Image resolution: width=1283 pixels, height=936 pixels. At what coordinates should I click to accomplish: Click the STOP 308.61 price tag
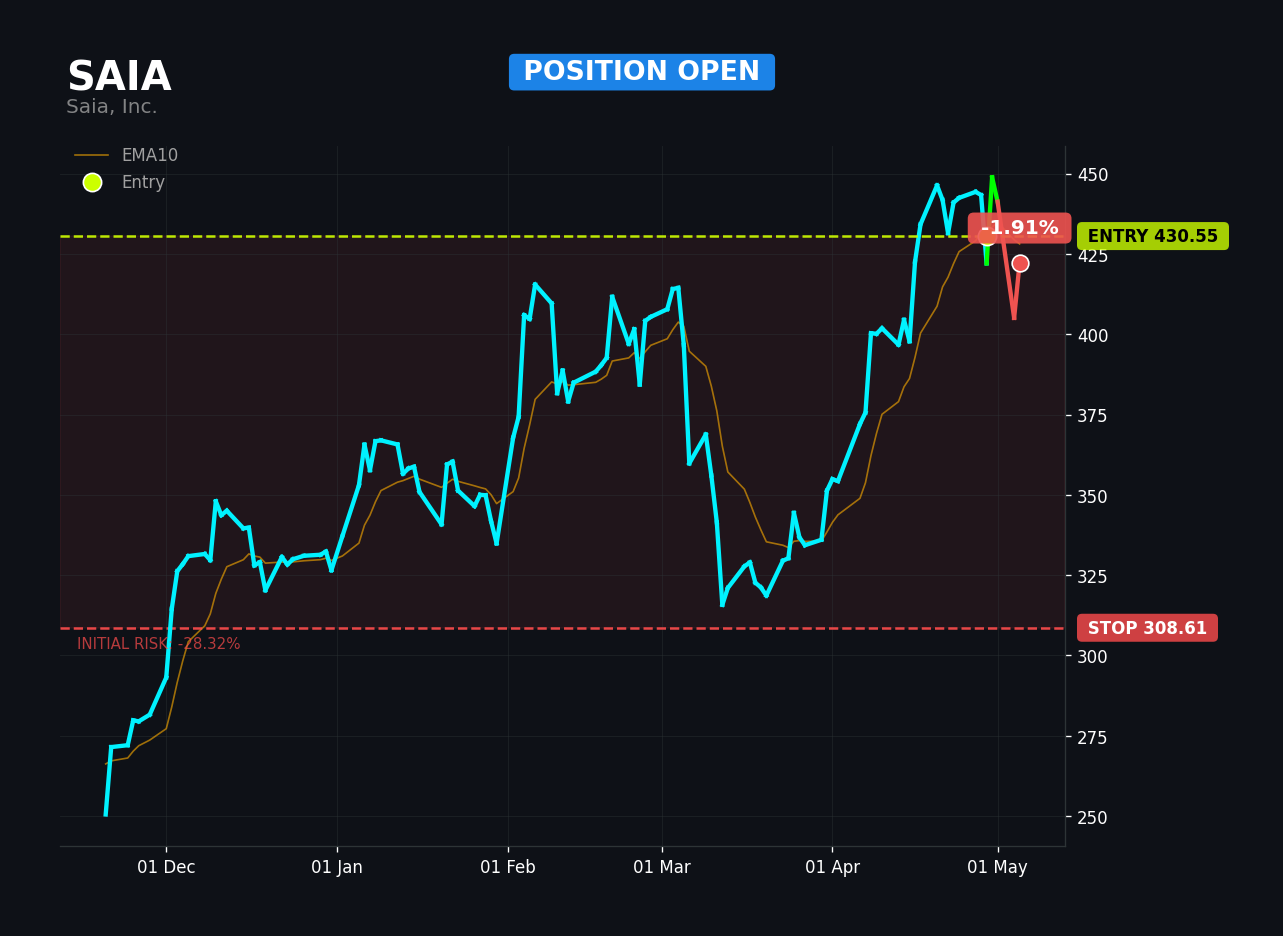(x=1147, y=628)
